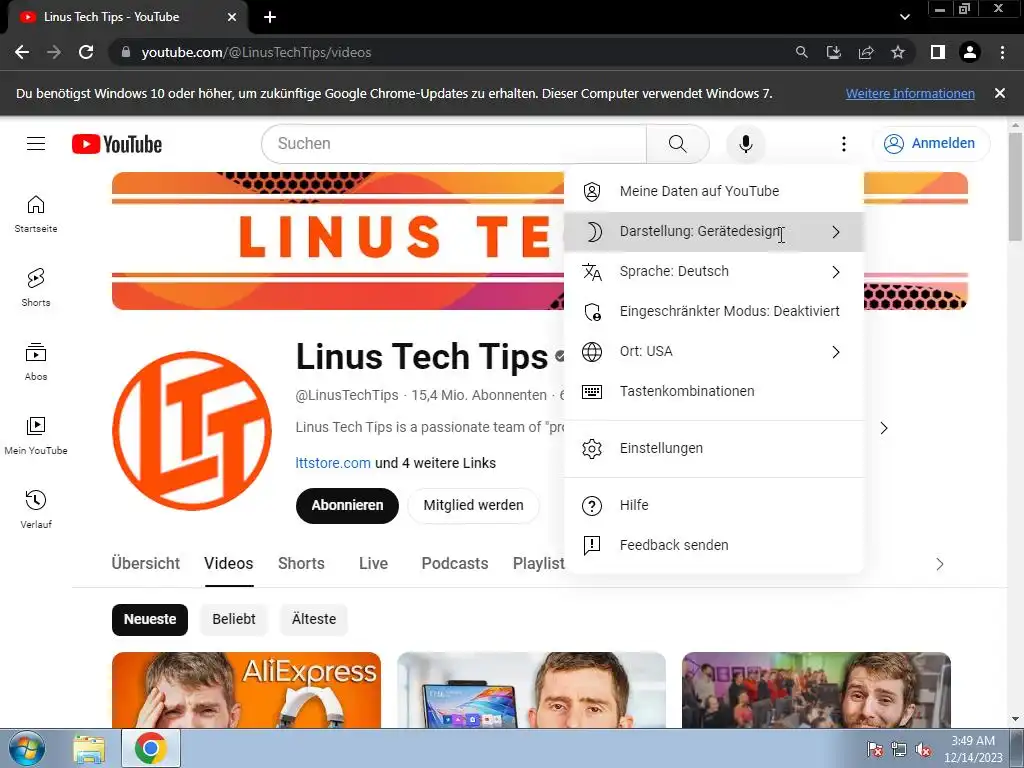This screenshot has width=1024, height=768.
Task: Click the install app icon in address bar
Action: (833, 52)
